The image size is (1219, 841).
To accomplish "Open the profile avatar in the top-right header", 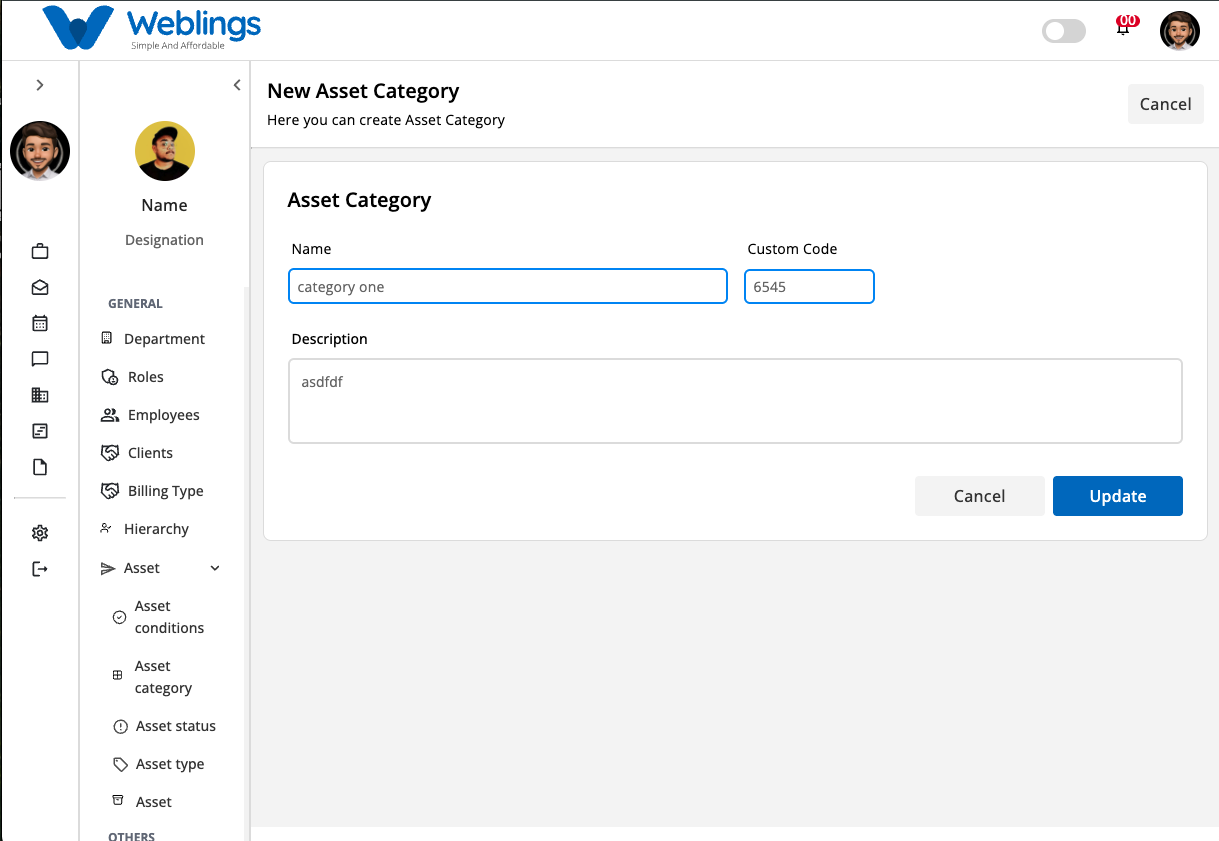I will (1180, 31).
